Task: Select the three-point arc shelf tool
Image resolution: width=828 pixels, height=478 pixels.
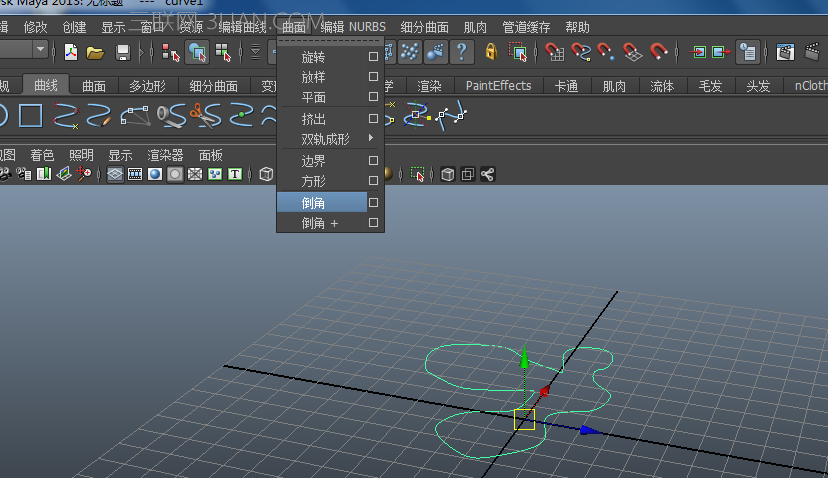Action: click(135, 115)
